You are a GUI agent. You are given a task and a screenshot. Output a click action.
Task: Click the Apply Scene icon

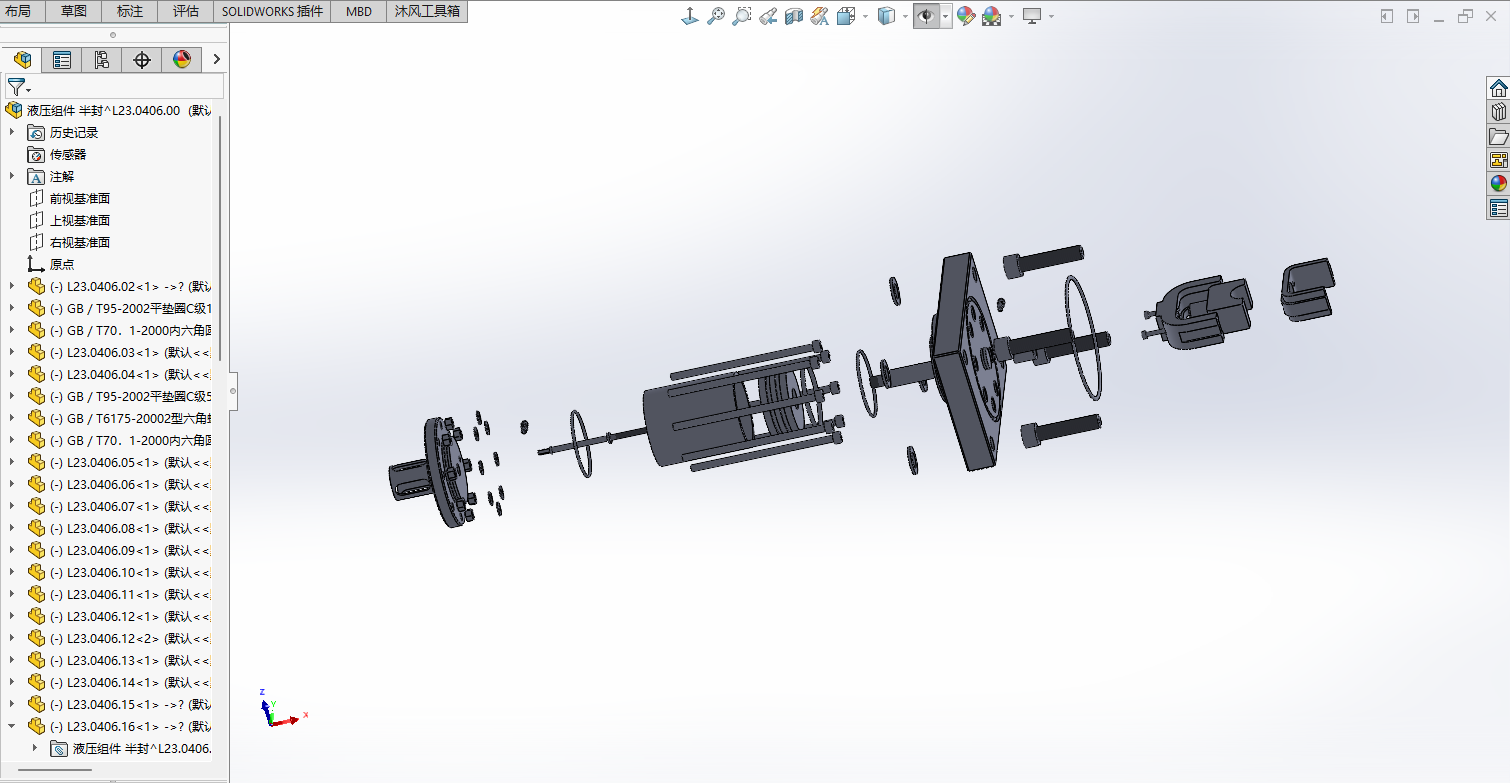(x=992, y=16)
